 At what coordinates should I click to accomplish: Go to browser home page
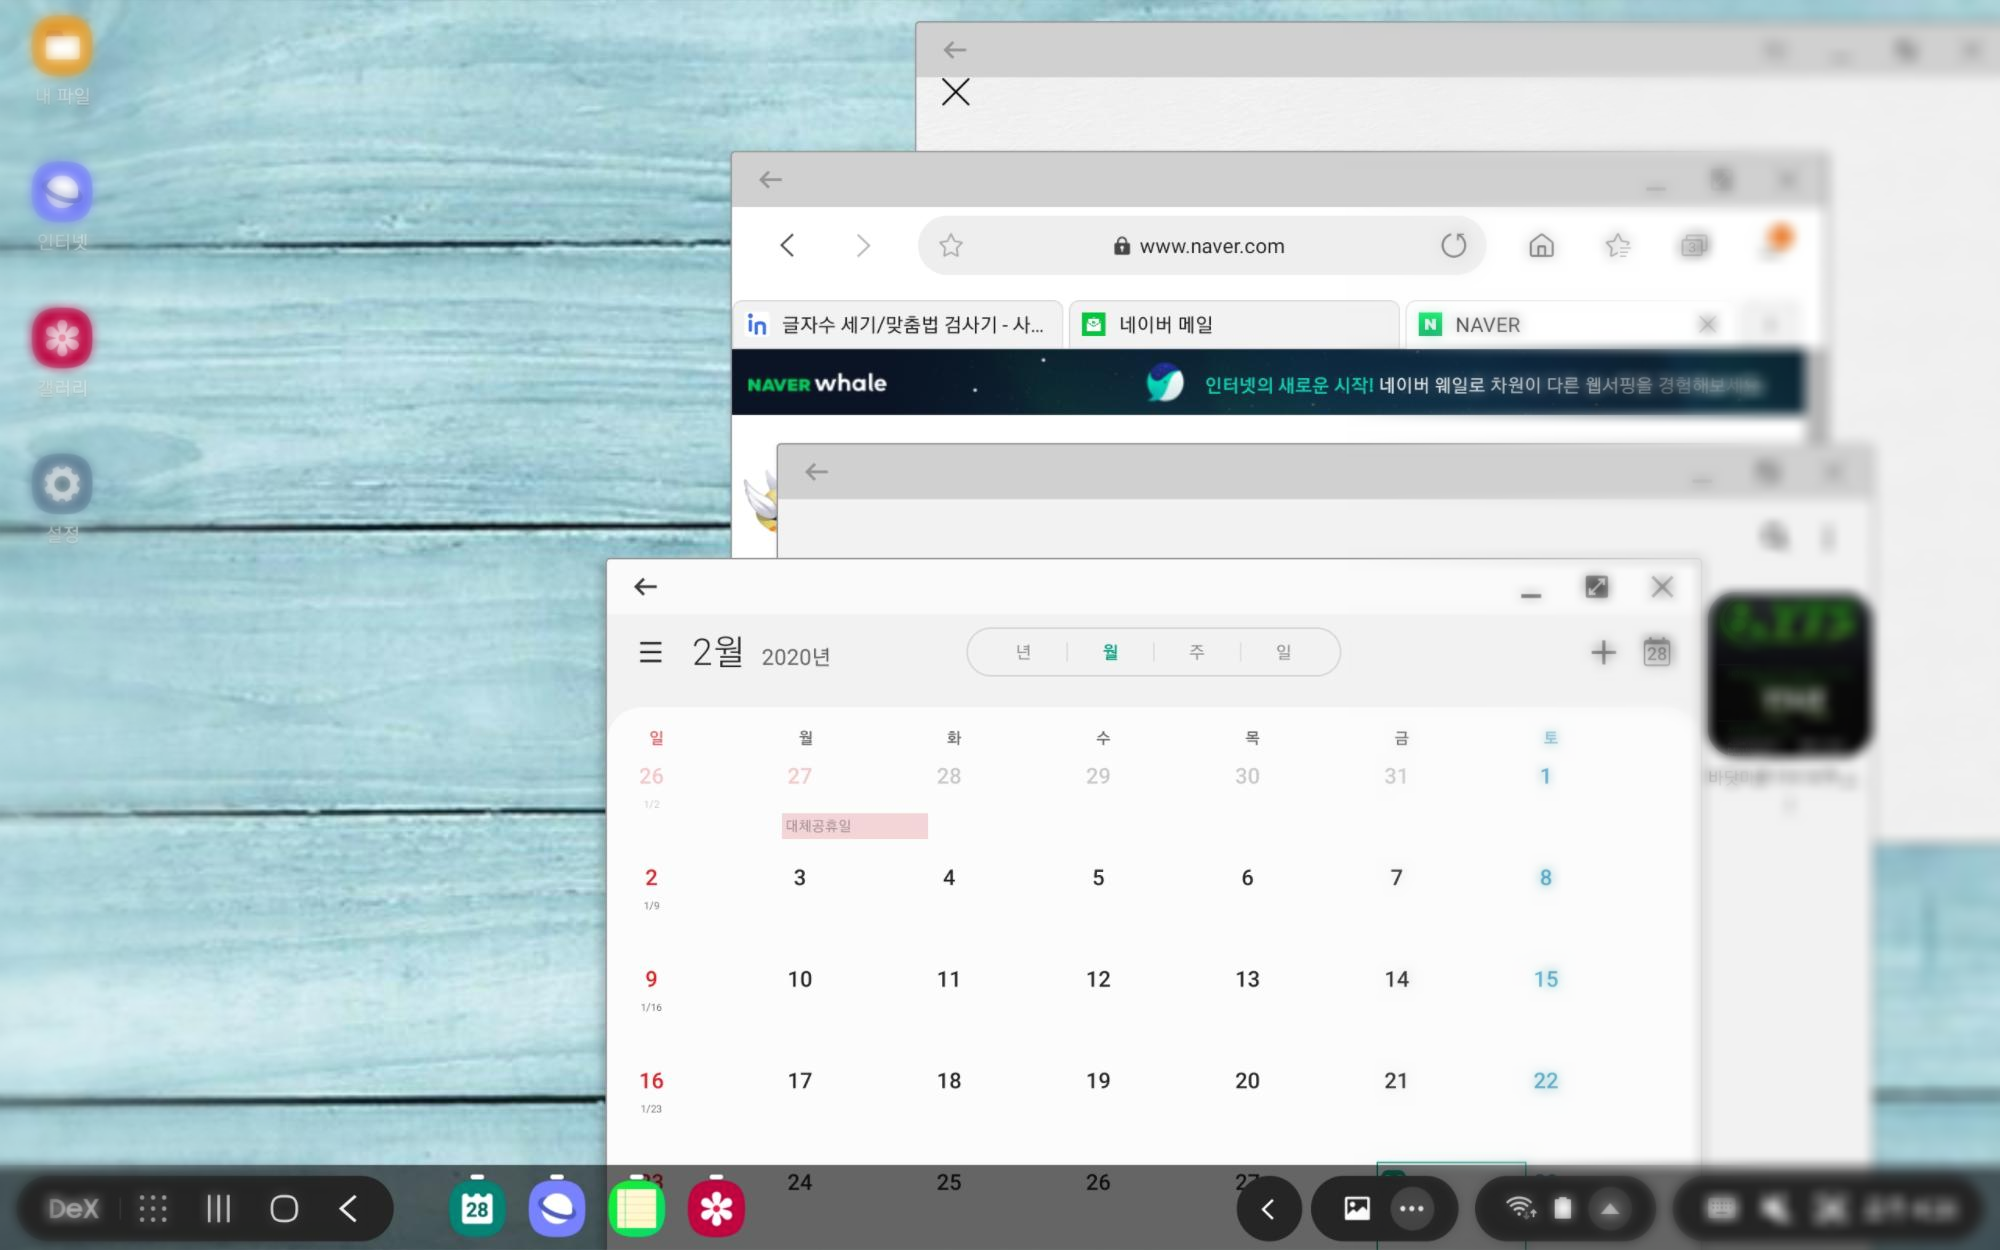tap(1541, 246)
